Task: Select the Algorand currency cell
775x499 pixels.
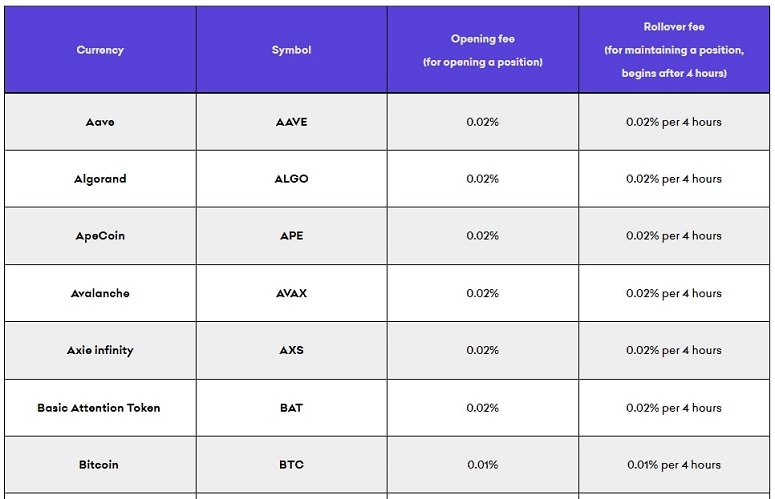Action: point(100,179)
